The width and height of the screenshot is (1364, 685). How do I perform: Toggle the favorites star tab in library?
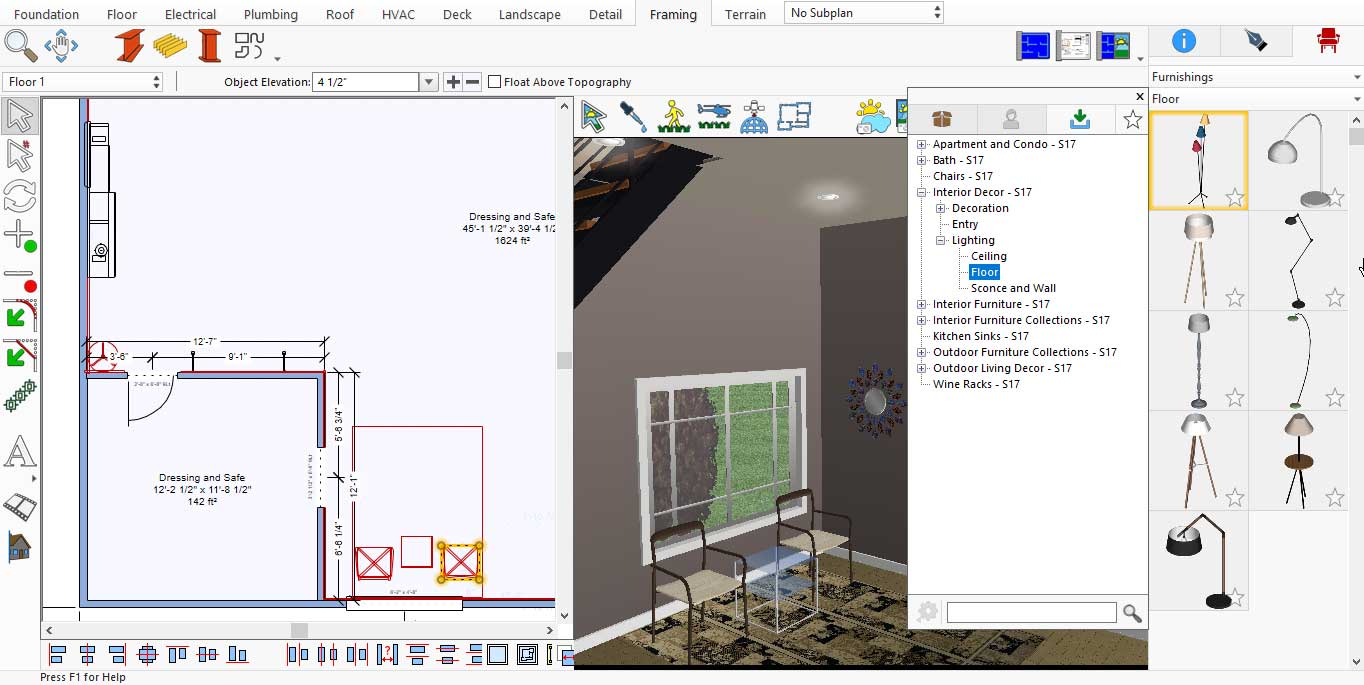click(1132, 120)
